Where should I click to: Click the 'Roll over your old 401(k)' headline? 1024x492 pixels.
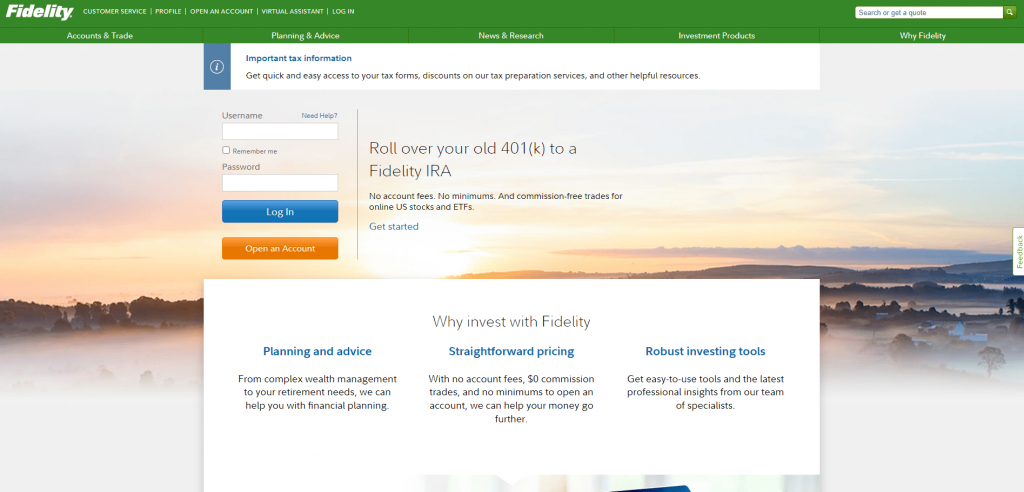coord(473,159)
